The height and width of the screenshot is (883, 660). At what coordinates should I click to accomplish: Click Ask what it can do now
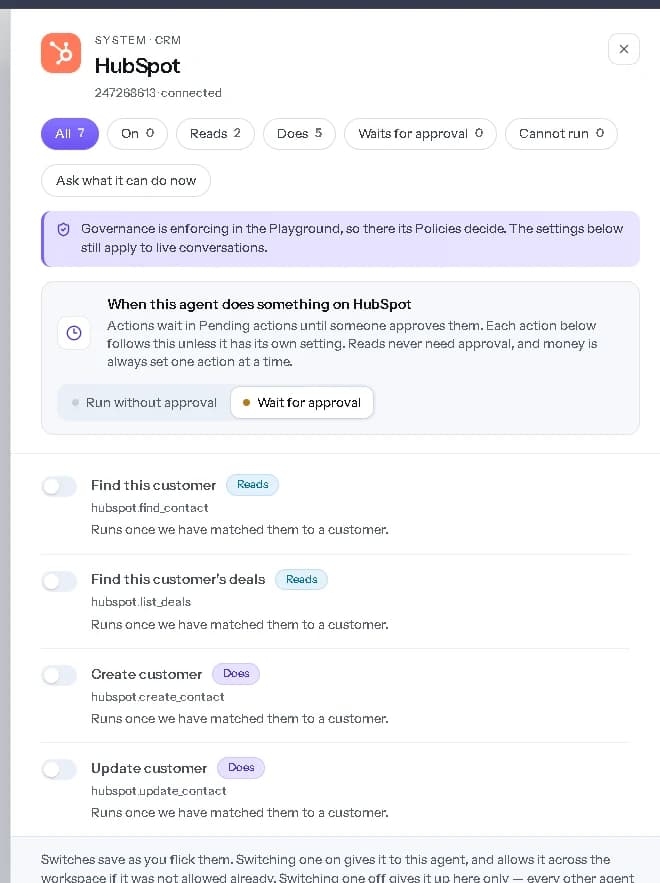point(126,181)
